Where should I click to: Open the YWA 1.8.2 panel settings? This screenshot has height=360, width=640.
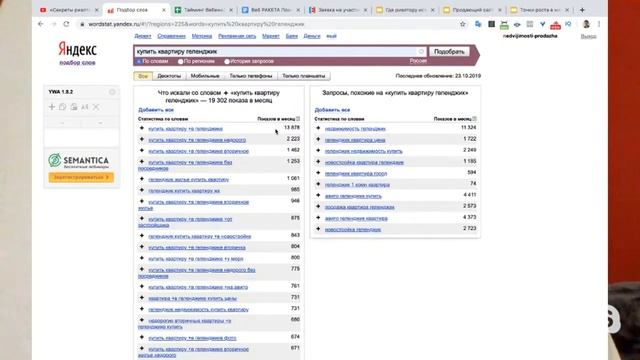(x=112, y=92)
